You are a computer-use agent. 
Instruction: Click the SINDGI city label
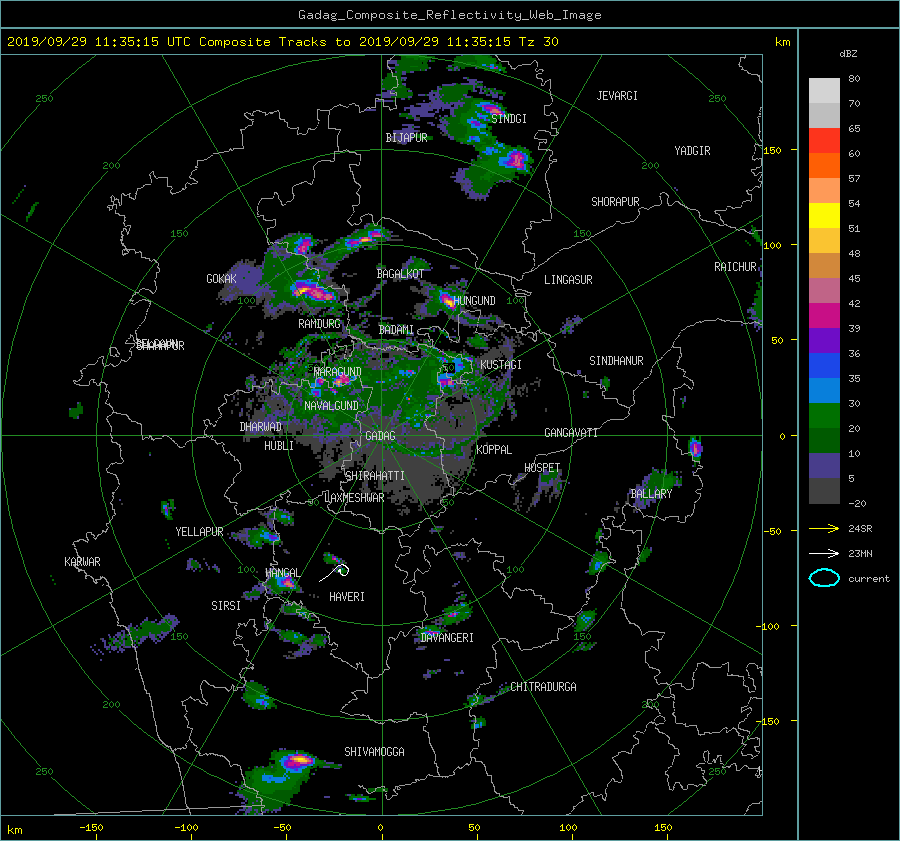[x=509, y=119]
